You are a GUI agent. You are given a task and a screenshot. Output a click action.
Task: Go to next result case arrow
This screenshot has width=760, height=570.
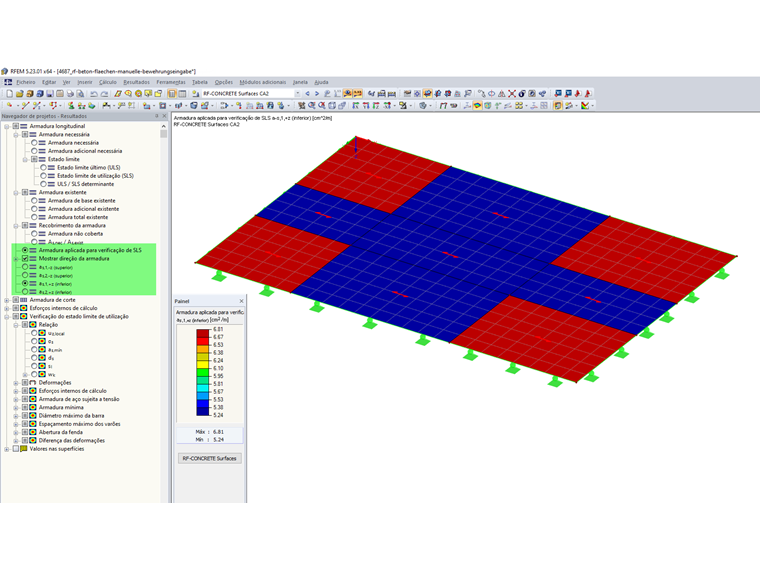tap(317, 94)
